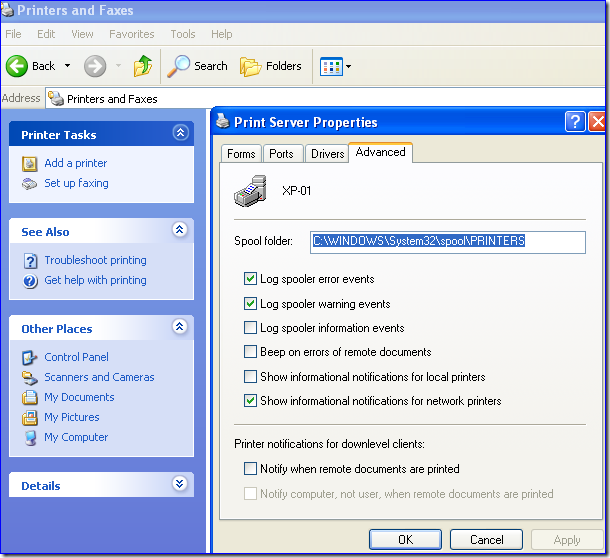610x558 pixels.
Task: Open the Favorites menu
Action: tap(131, 34)
